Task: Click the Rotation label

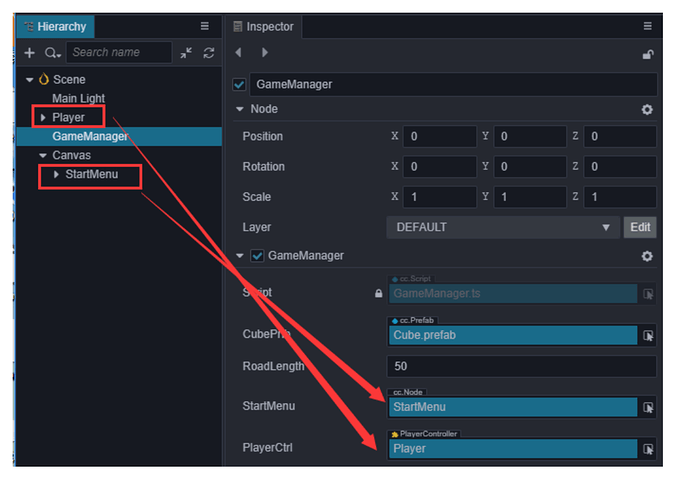Action: pos(264,167)
